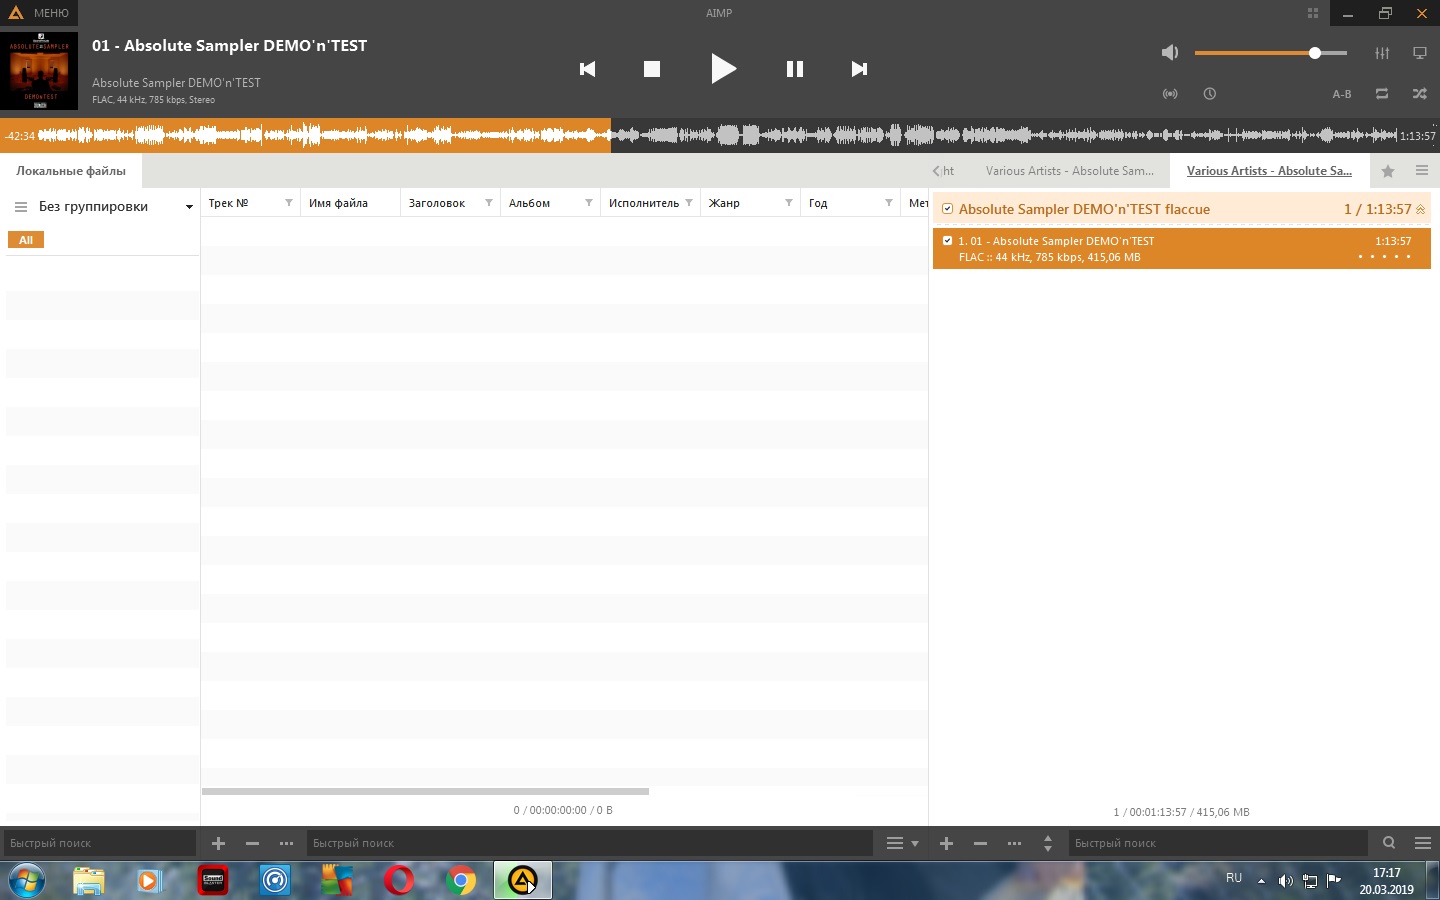Click hamburger icon beside Без группировки
The height and width of the screenshot is (900, 1440).
[x=20, y=207]
